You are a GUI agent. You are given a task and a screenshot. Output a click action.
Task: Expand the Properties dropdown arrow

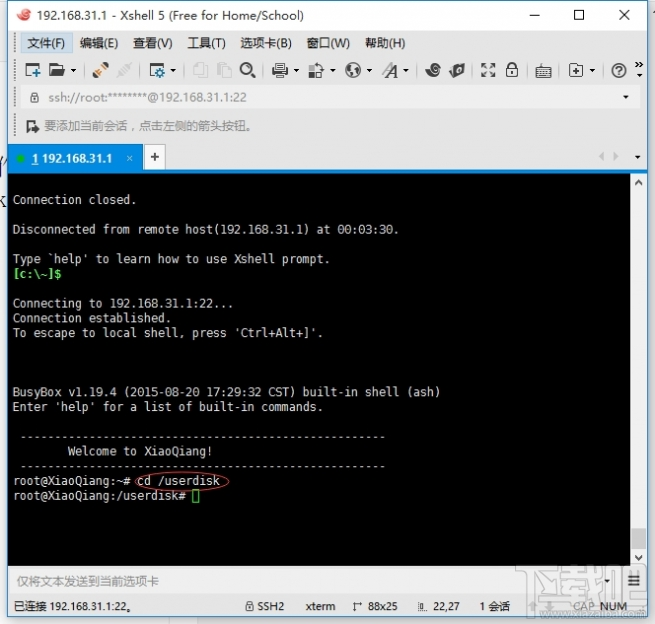pyautogui.click(x=173, y=71)
